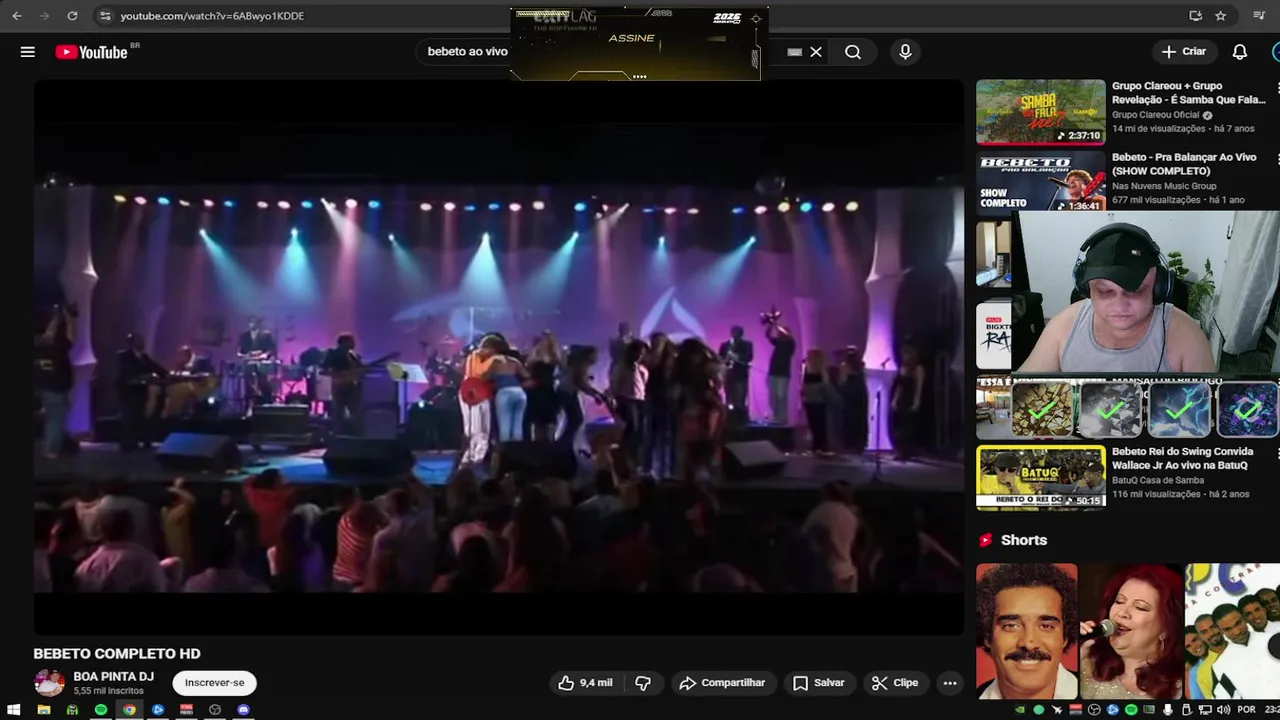This screenshot has width=1280, height=720.
Task: Open File Explorer from taskbar
Action: (43, 710)
